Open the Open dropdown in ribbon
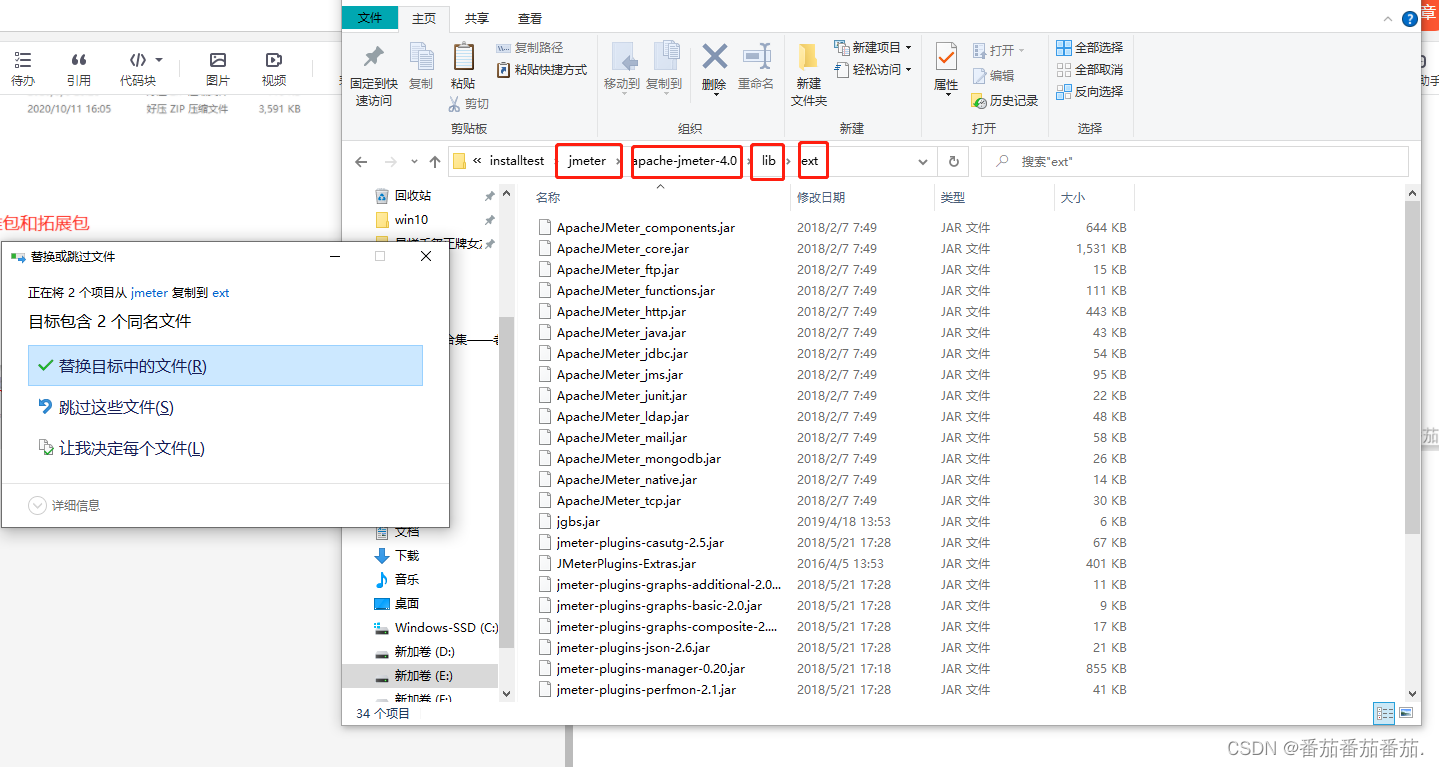This screenshot has height=767, width=1439. pos(998,50)
